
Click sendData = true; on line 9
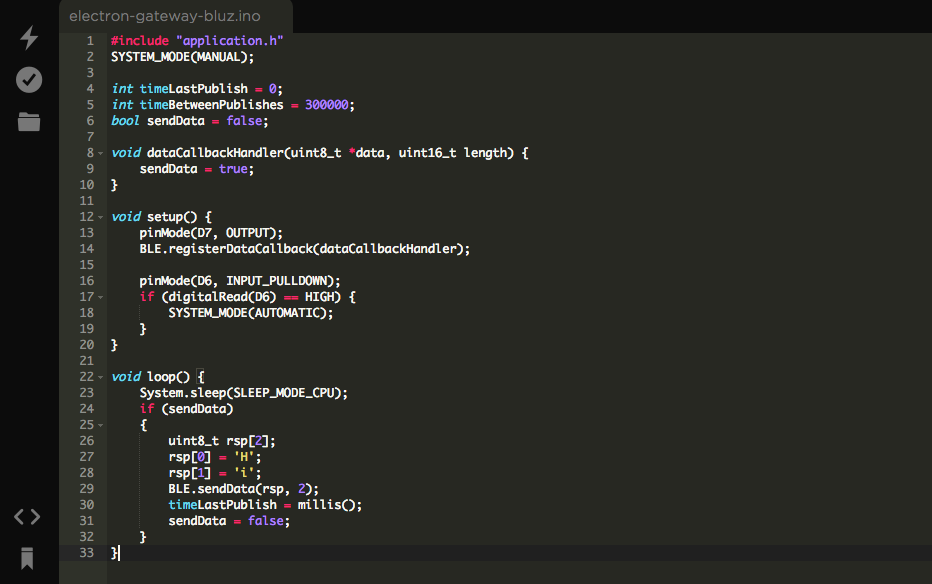pos(197,169)
